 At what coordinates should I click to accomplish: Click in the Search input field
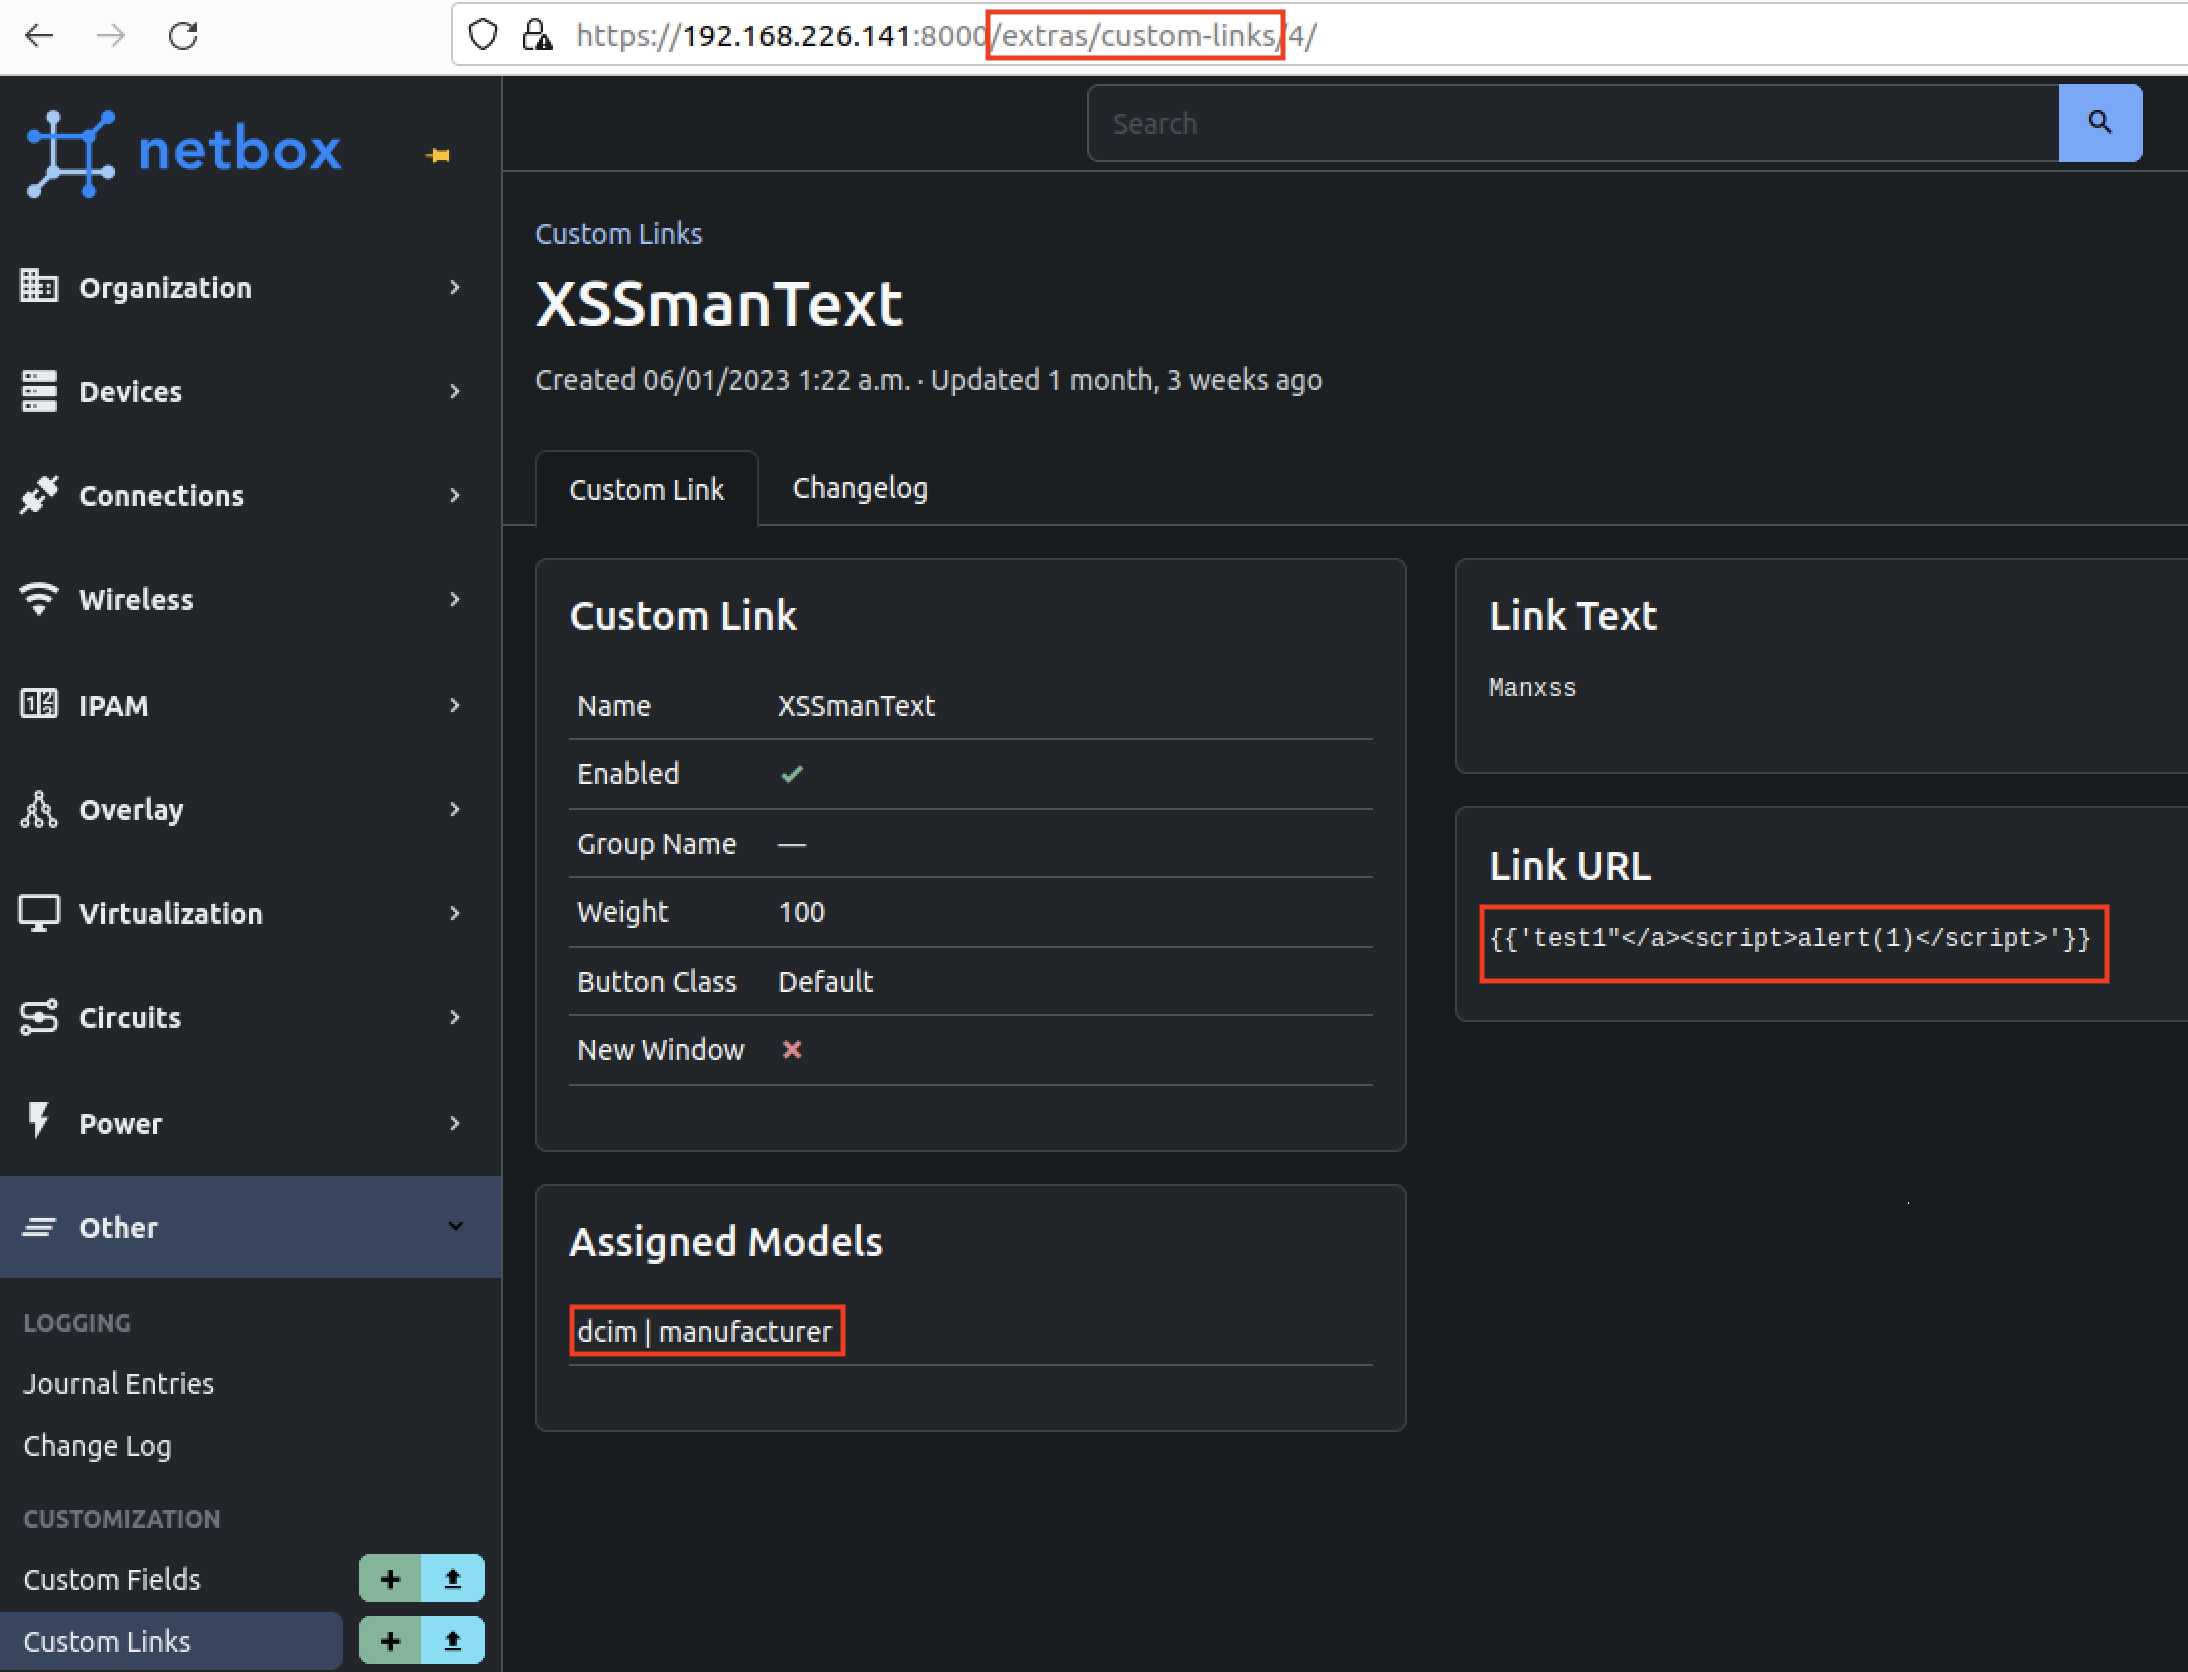click(x=1573, y=123)
